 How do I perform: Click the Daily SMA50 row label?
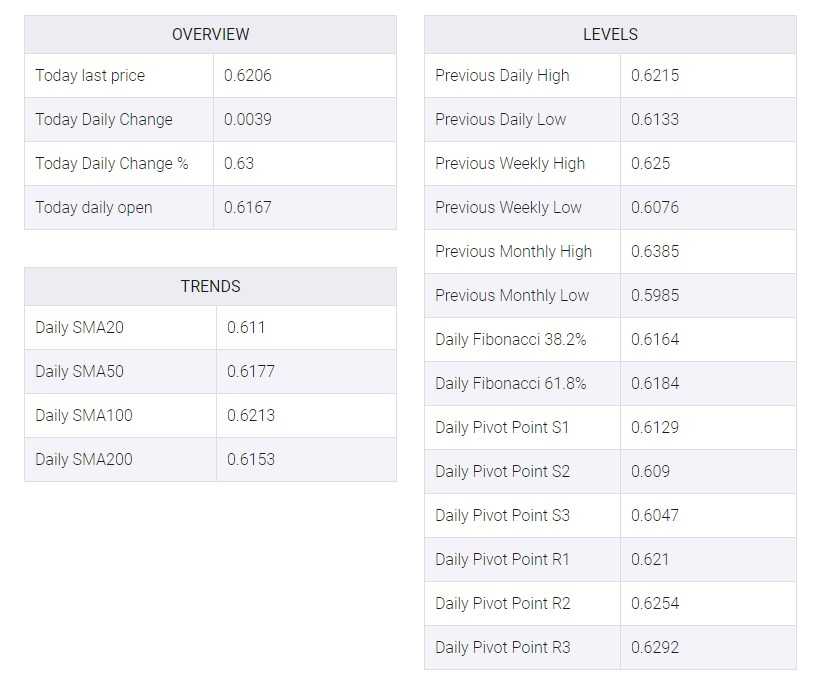coord(80,372)
